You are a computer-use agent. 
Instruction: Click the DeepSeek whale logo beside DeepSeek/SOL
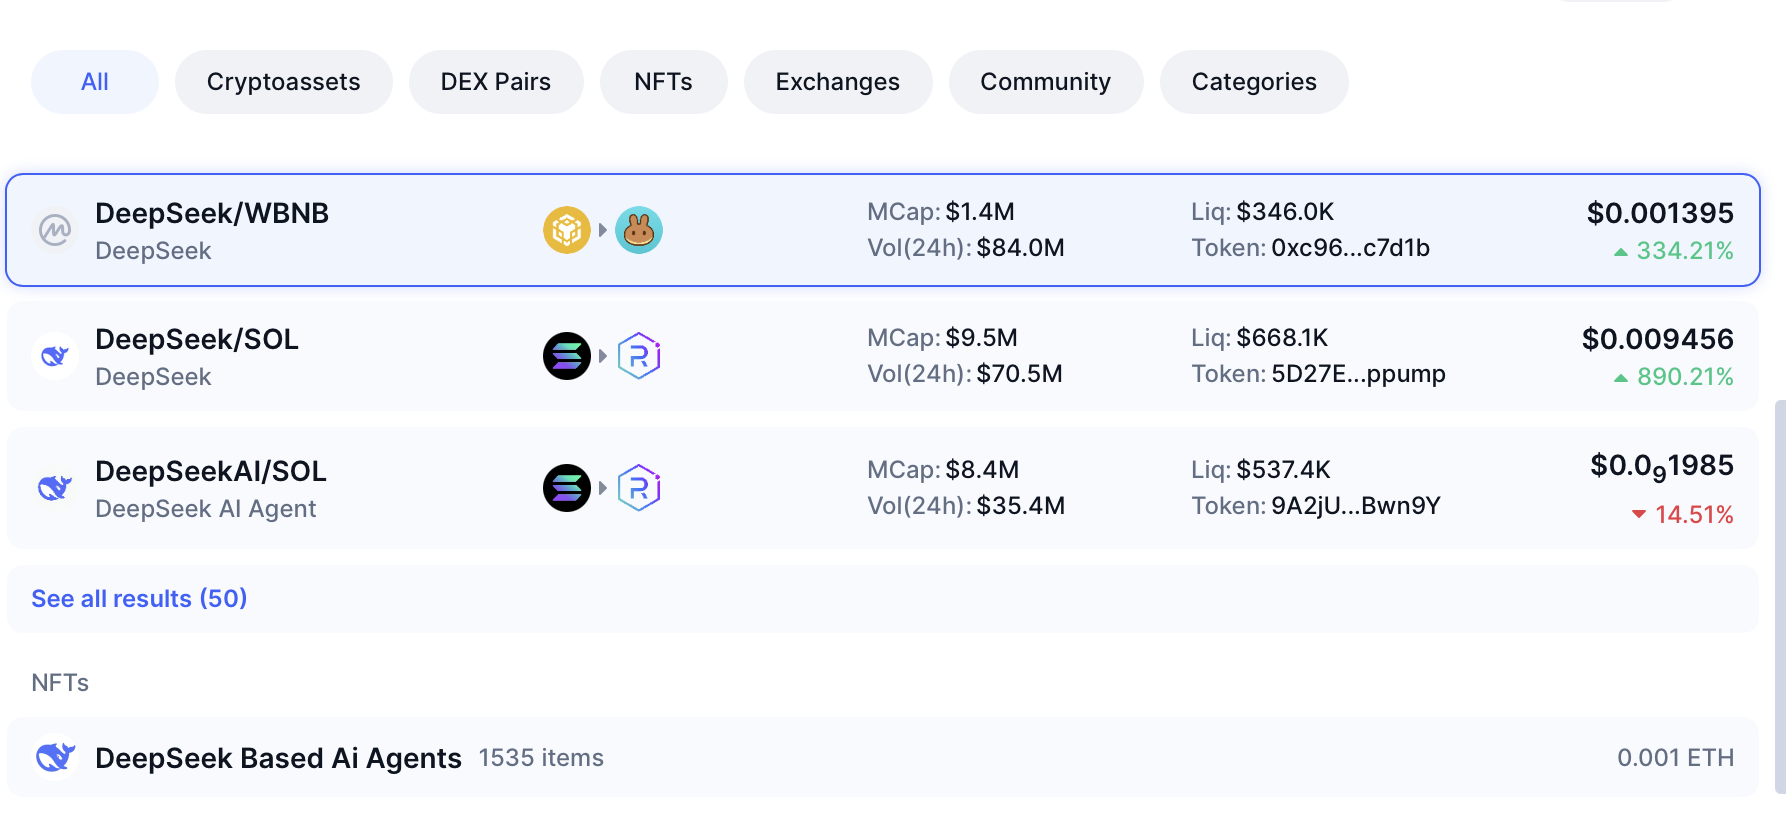click(x=55, y=356)
